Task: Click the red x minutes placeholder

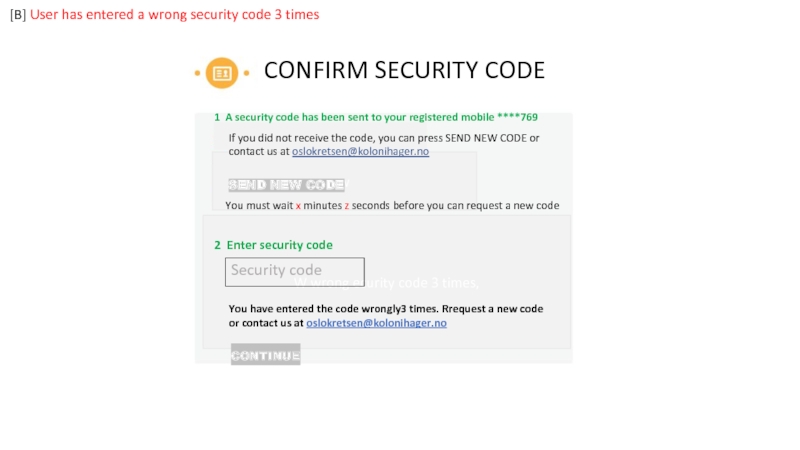Action: point(298,206)
